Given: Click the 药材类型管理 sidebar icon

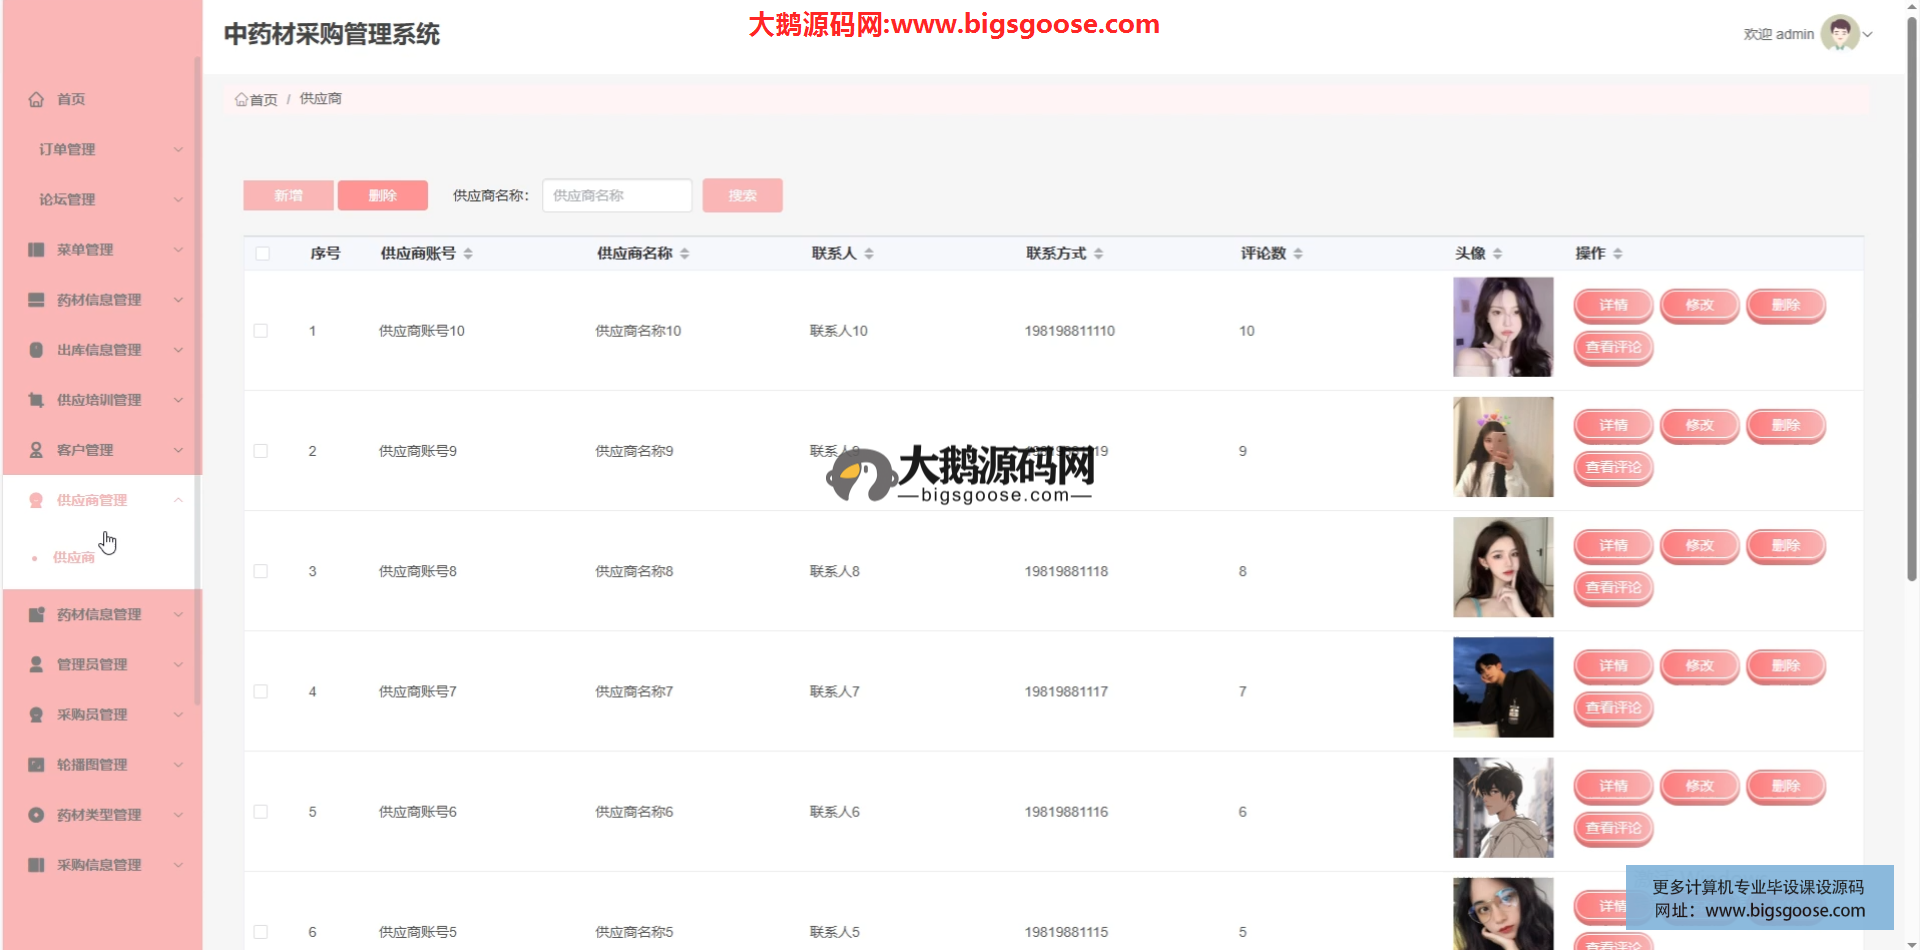Looking at the screenshot, I should tap(37, 814).
